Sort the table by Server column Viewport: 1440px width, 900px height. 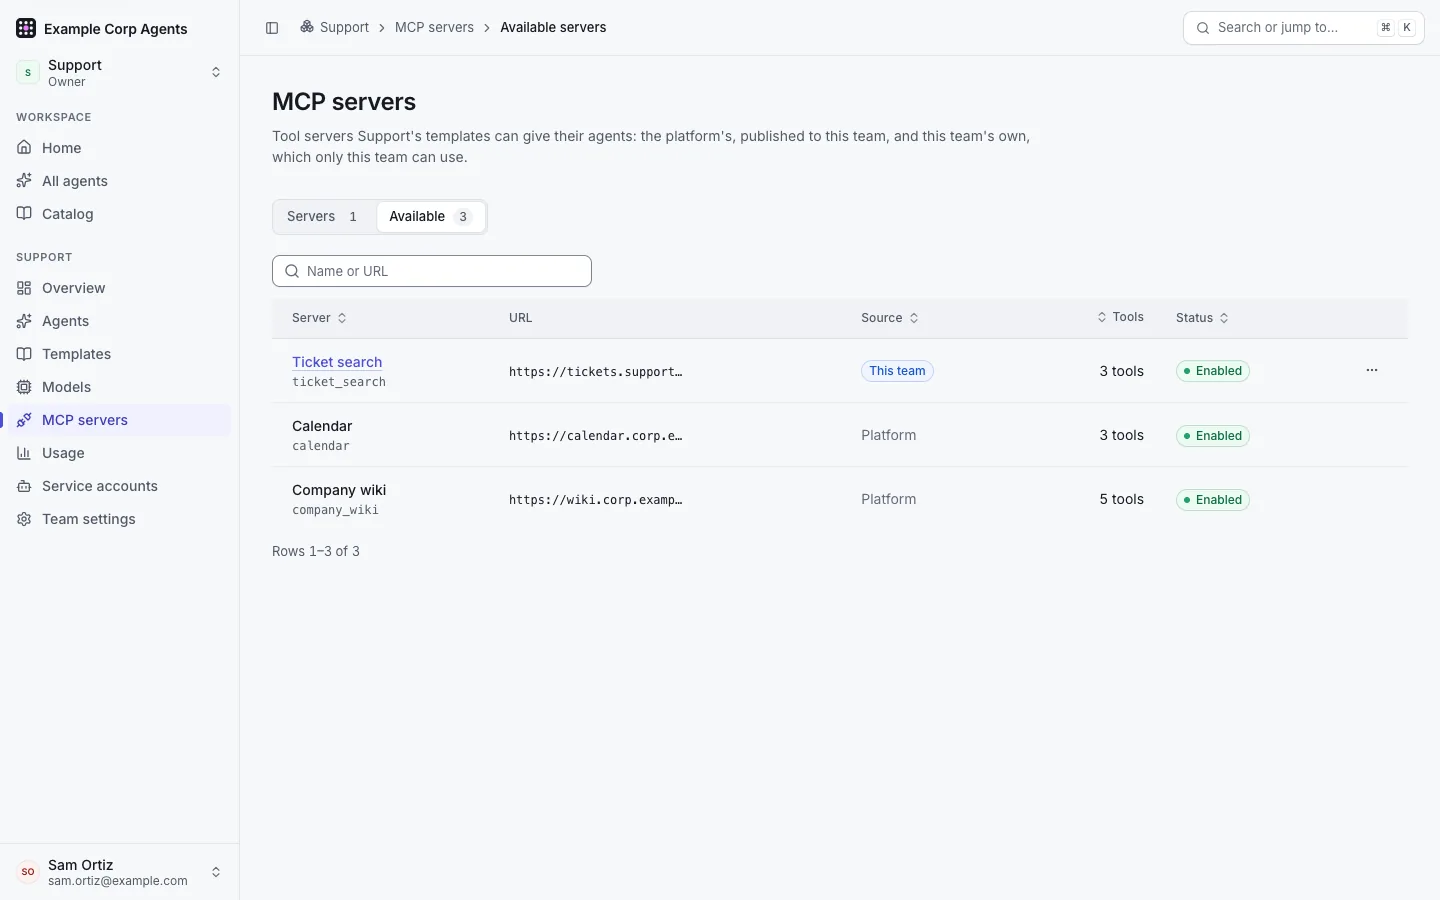(x=319, y=318)
